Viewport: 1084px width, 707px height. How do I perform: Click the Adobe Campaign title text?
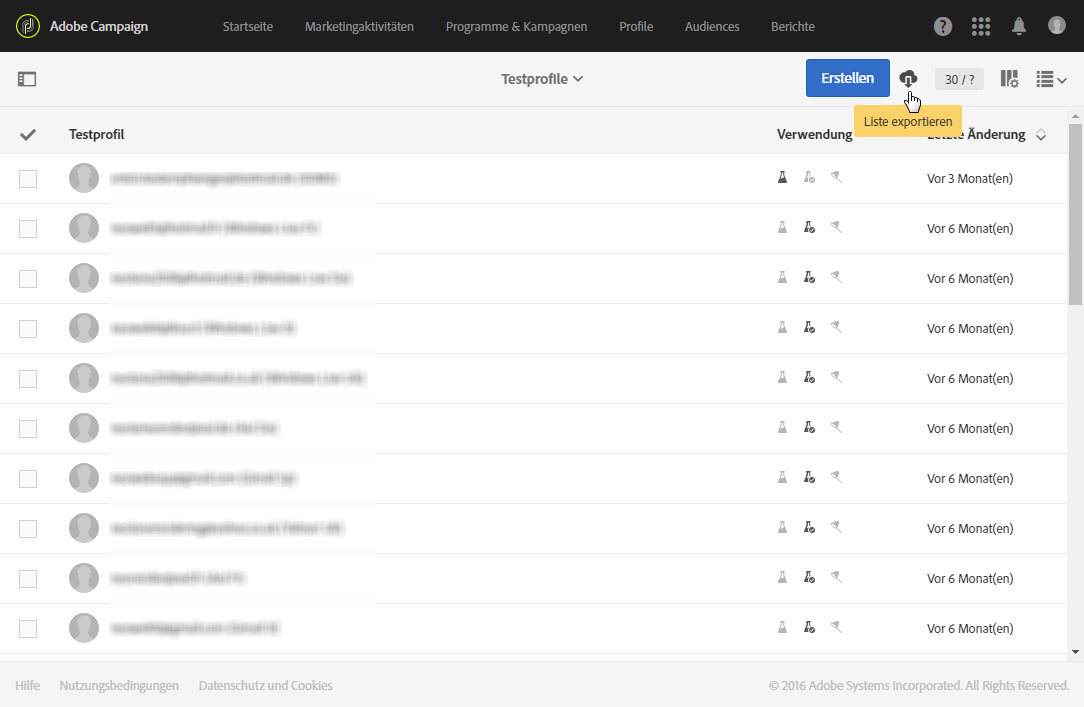[99, 26]
